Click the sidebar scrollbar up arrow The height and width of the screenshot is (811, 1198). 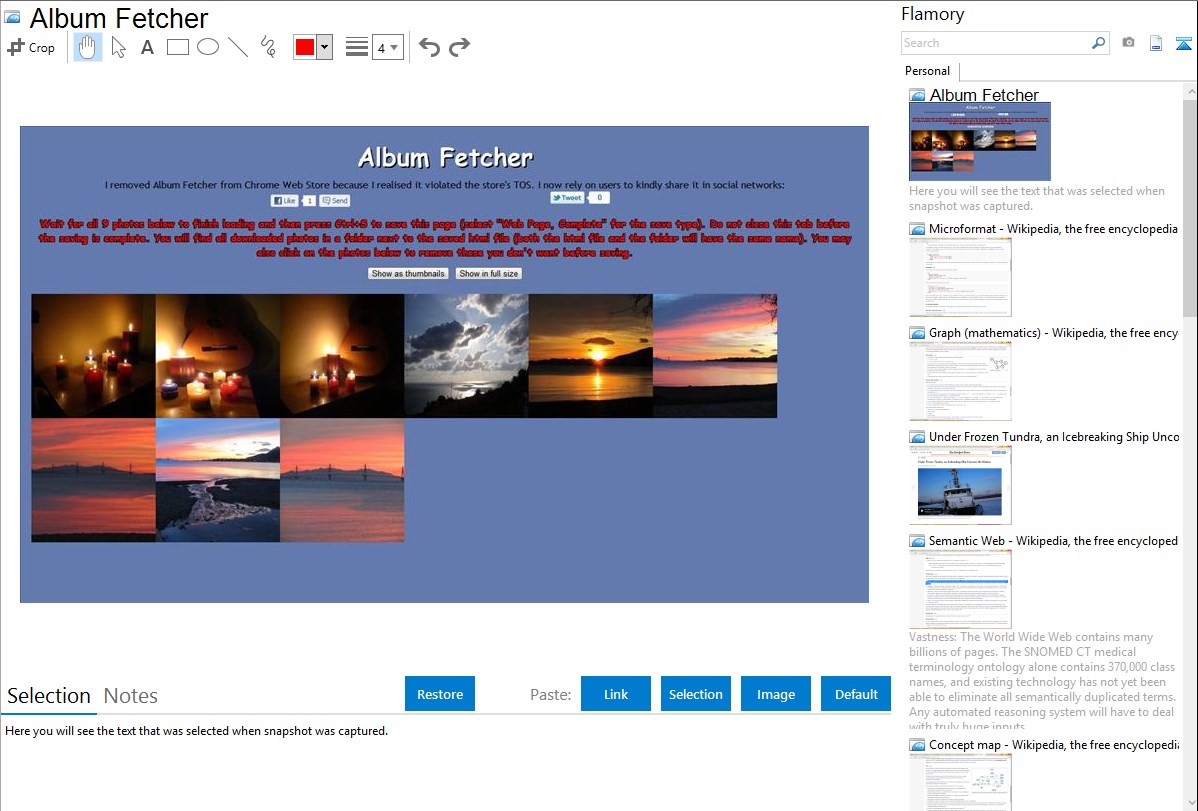click(x=1190, y=91)
